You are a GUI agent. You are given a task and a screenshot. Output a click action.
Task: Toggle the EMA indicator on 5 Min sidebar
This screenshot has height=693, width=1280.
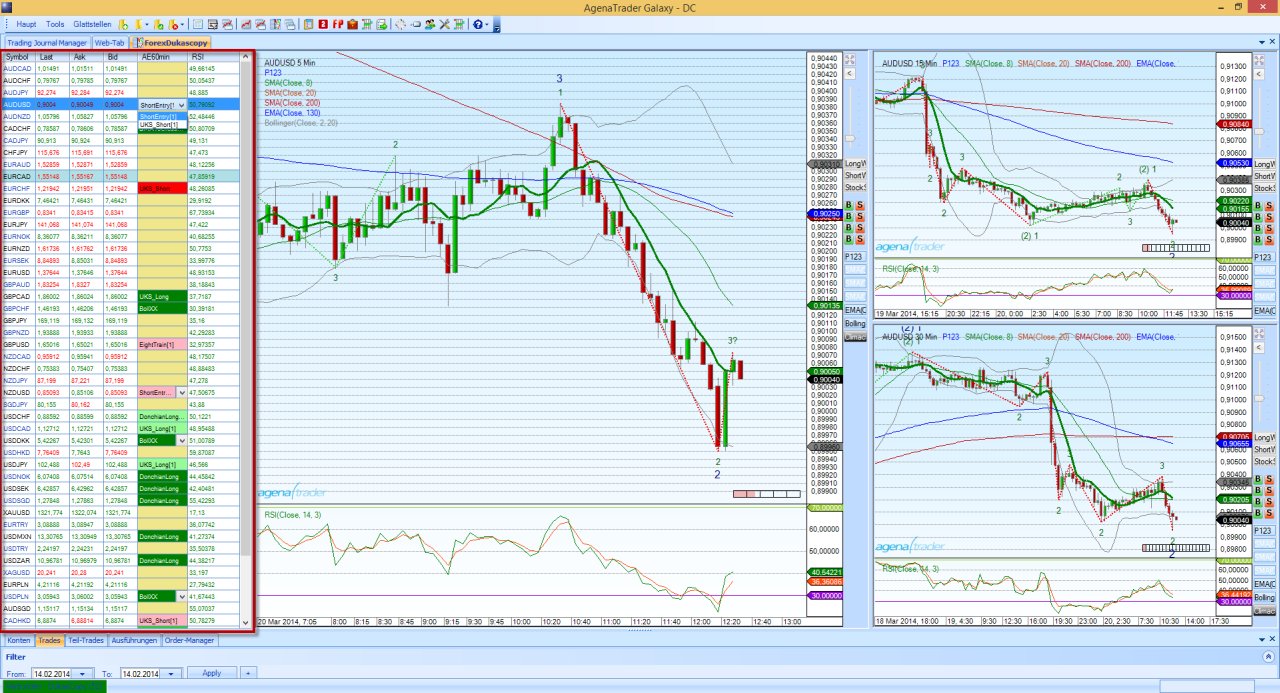855,310
